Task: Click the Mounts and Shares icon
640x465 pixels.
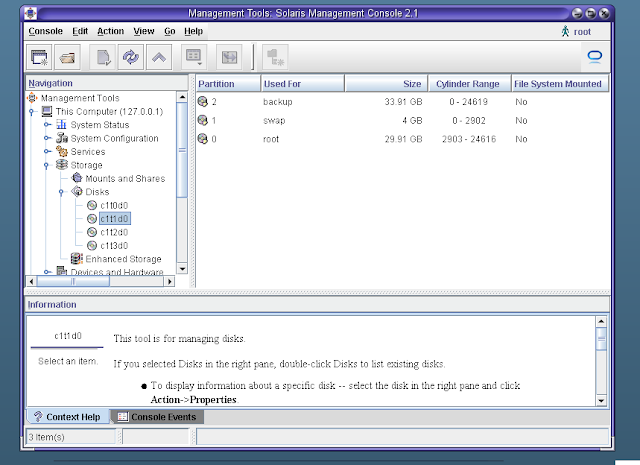Action: click(77, 178)
